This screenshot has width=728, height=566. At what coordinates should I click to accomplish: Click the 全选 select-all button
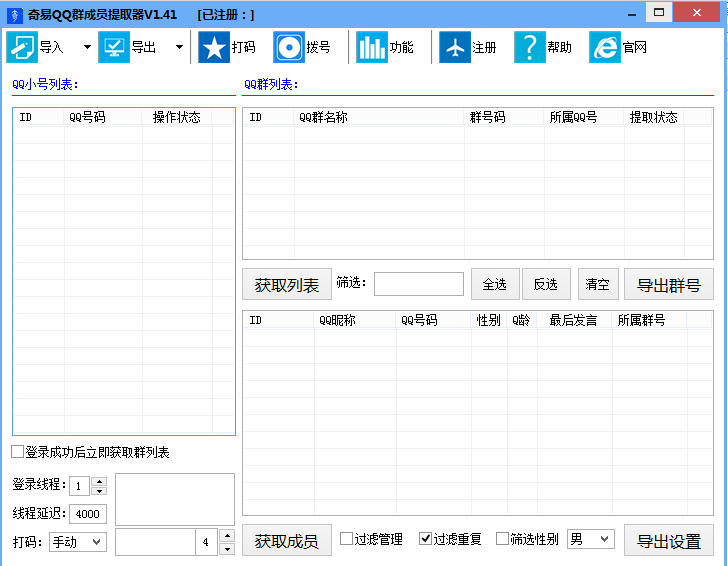pyautogui.click(x=495, y=284)
